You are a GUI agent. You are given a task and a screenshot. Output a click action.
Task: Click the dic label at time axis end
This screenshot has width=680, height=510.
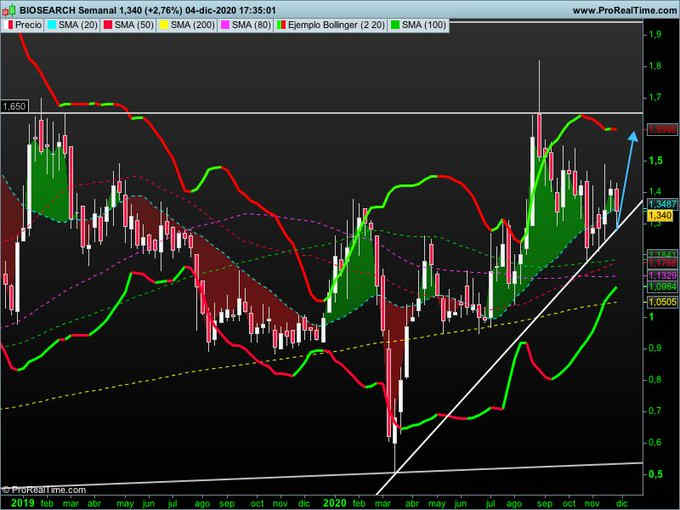click(622, 503)
